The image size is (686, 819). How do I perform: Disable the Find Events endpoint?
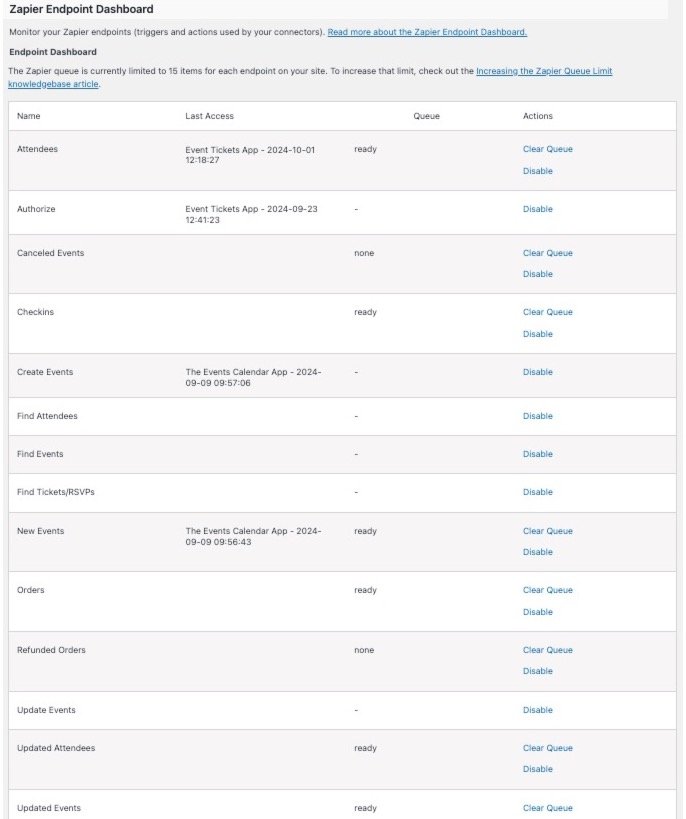[537, 454]
